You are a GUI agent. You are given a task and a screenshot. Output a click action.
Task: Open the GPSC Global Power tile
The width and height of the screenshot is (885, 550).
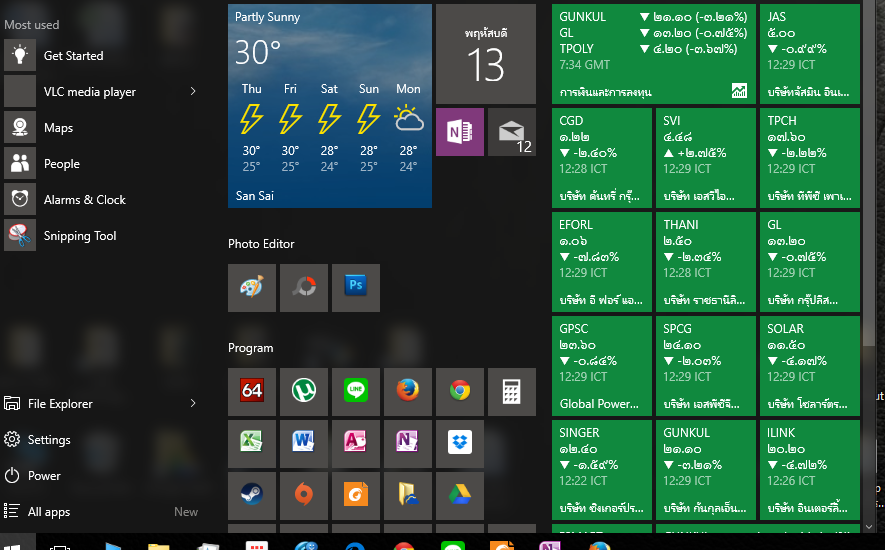pos(602,366)
